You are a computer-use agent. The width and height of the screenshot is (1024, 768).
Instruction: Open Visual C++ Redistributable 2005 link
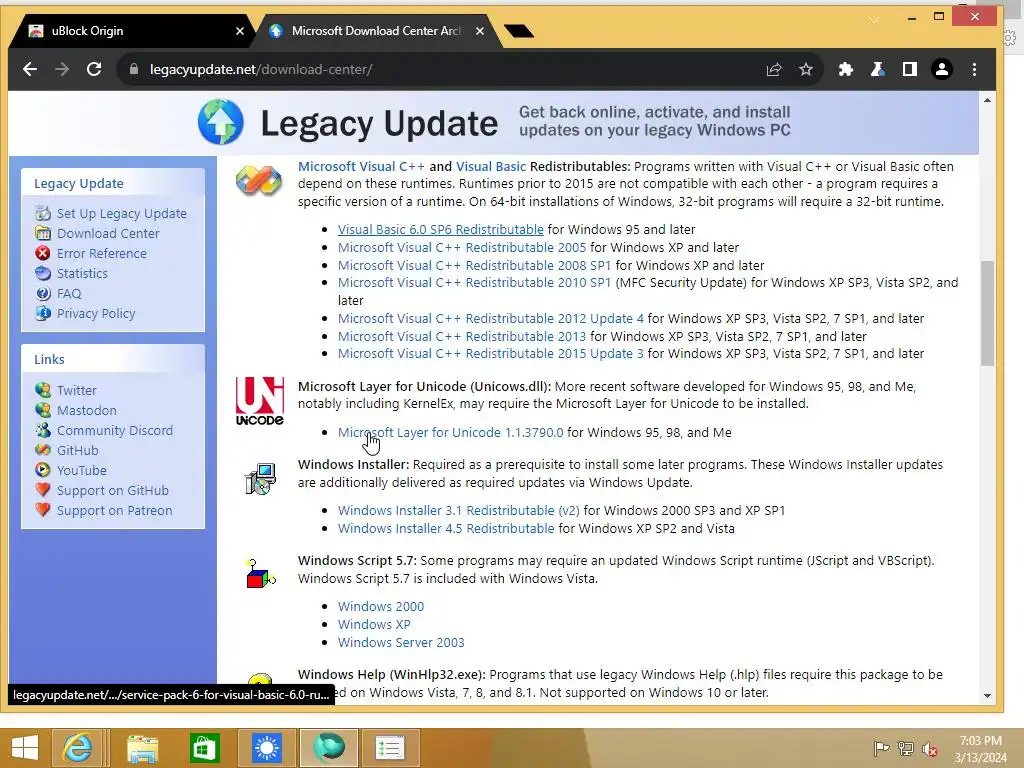tap(462, 248)
